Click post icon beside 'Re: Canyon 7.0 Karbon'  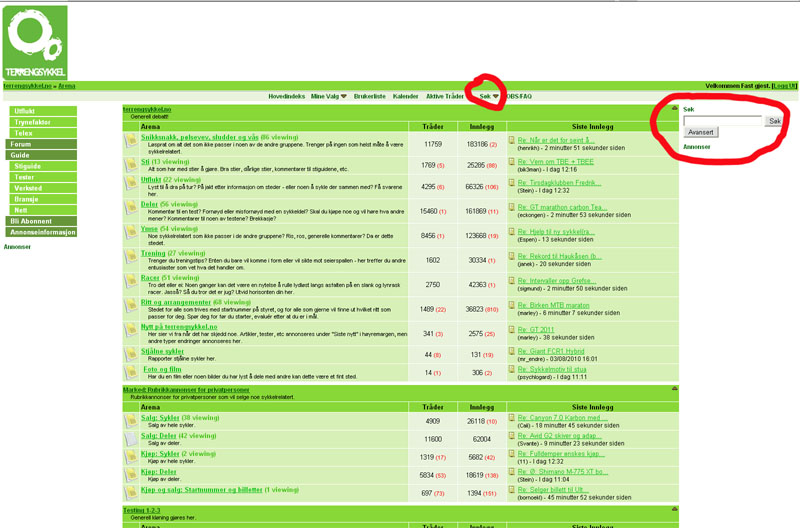tap(510, 418)
